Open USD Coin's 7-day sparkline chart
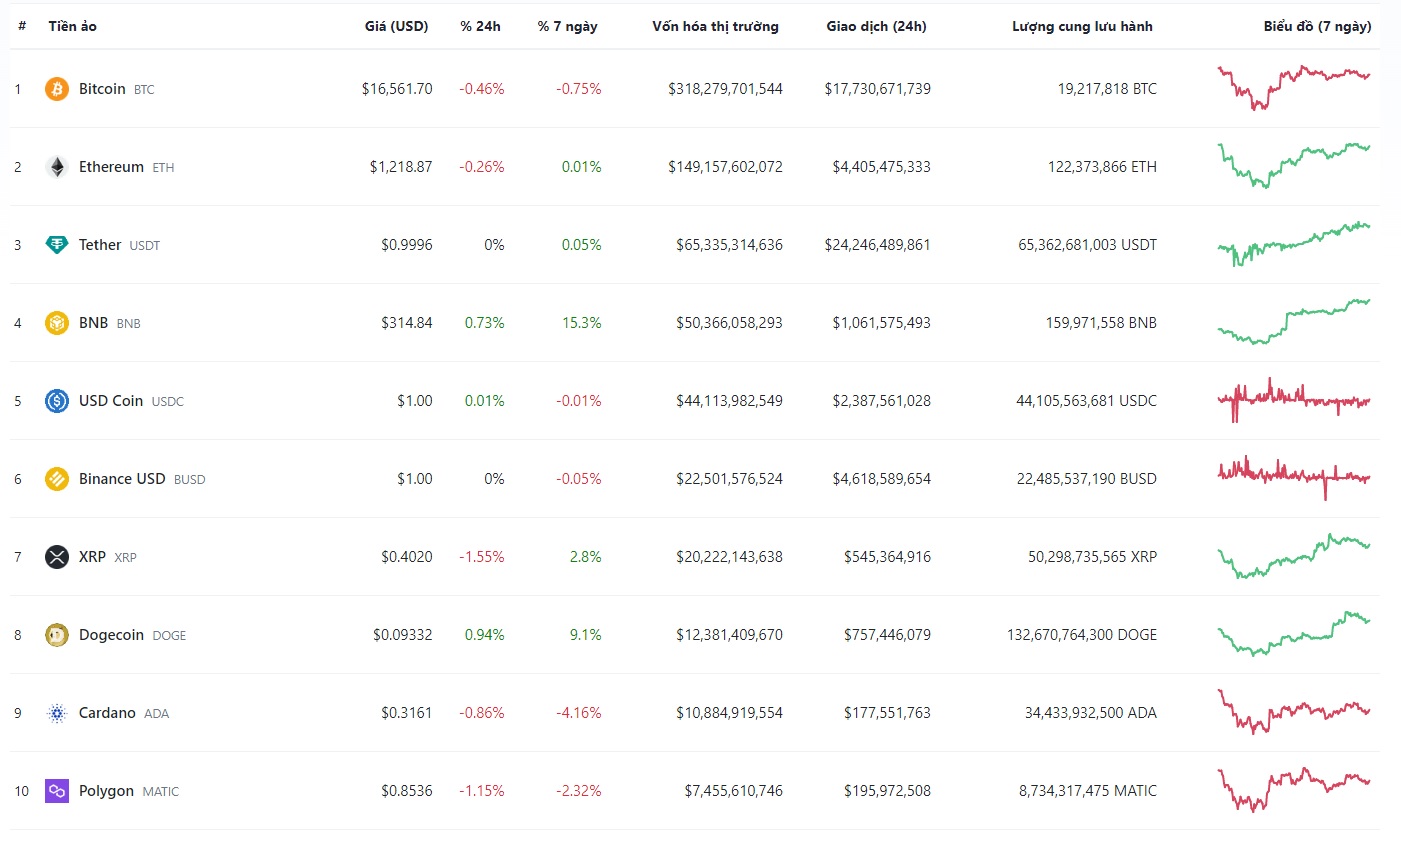1401x841 pixels. tap(1294, 400)
